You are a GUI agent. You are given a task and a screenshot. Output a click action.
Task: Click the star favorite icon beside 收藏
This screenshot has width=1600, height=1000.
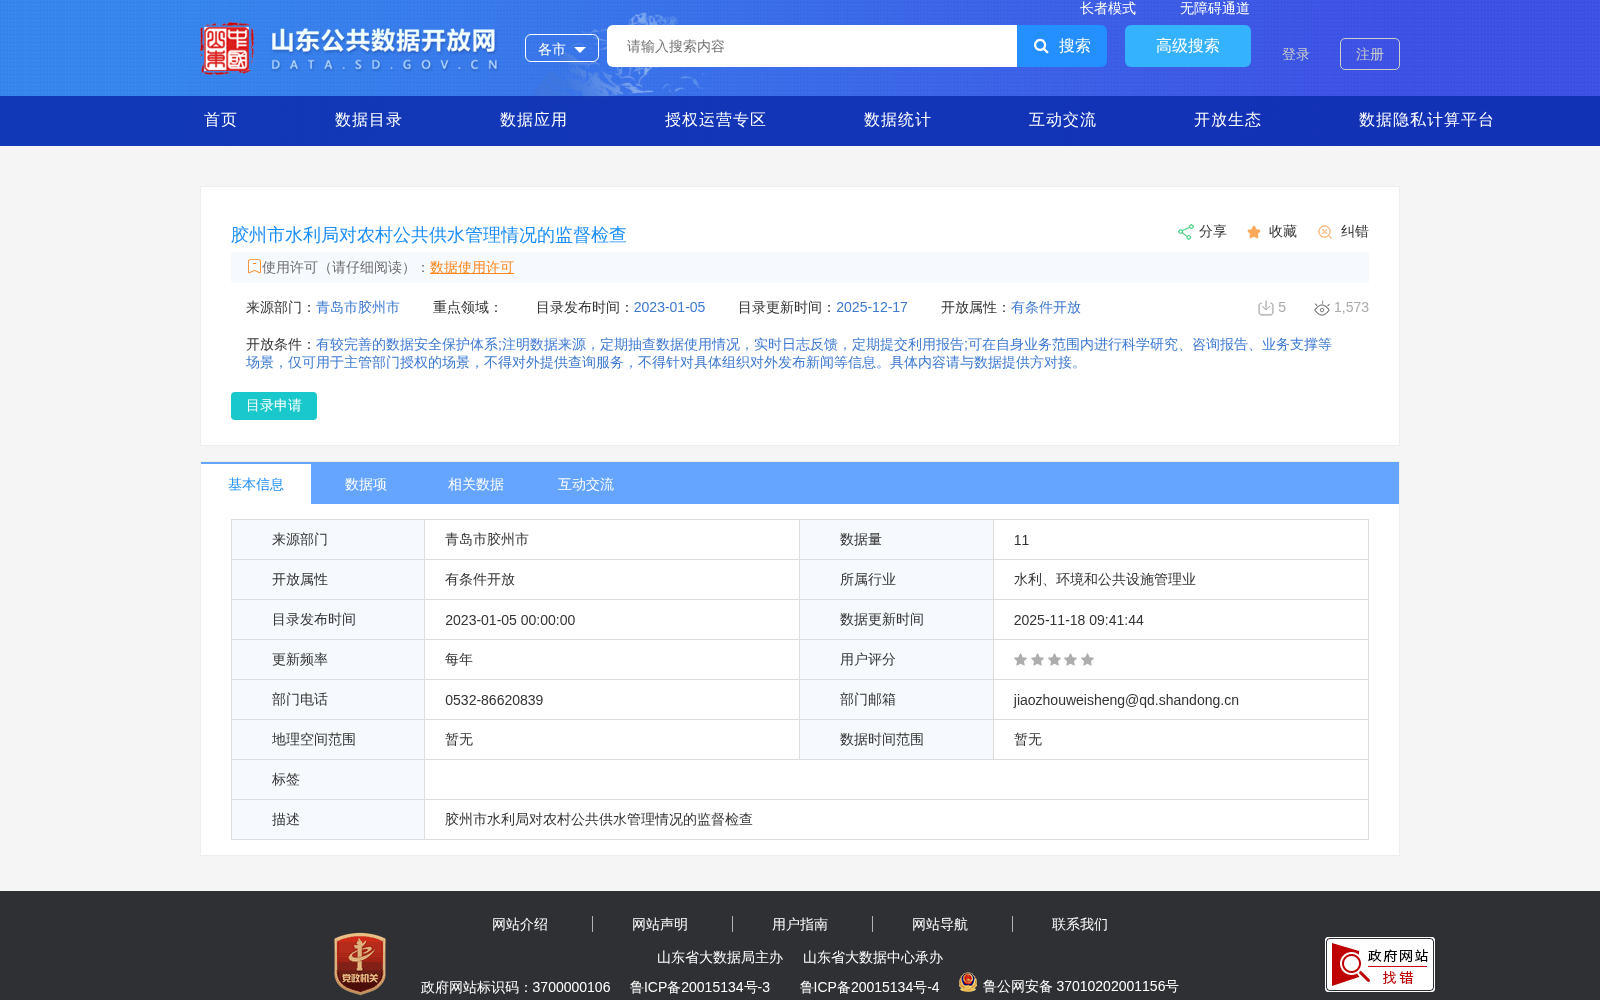1254,232
